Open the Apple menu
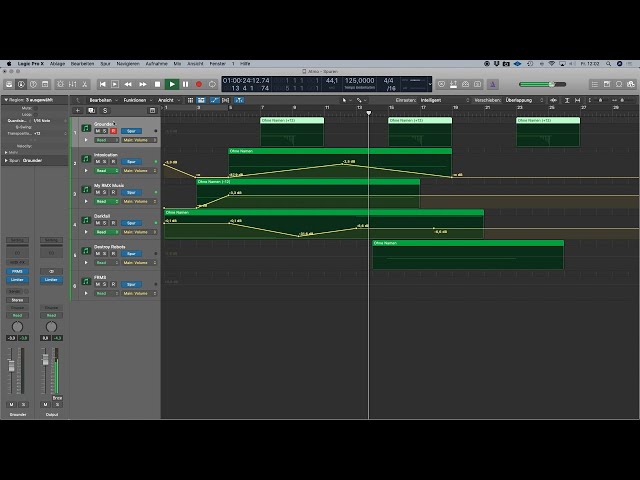The height and width of the screenshot is (480, 640). (9, 64)
